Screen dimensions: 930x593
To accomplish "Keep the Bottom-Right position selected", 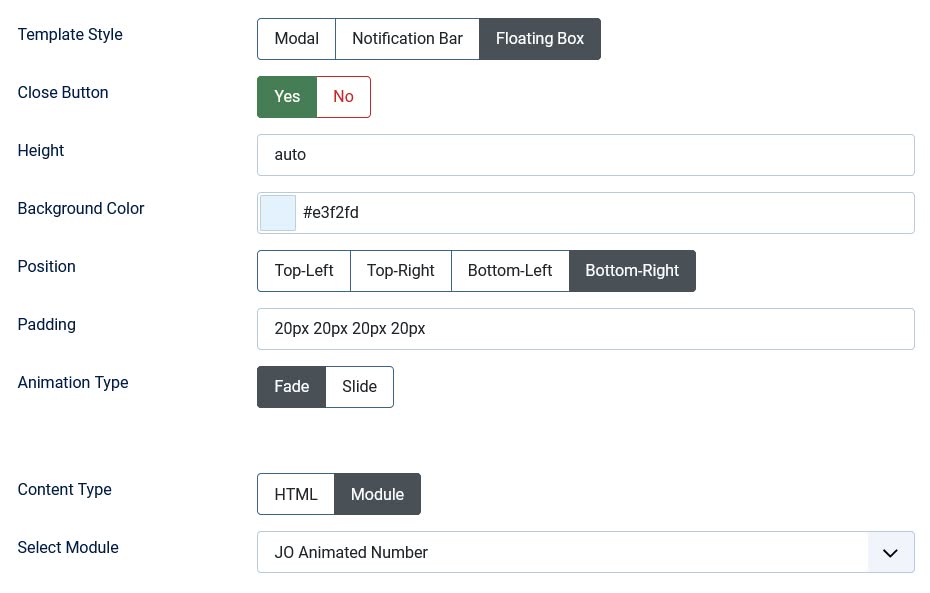I will 632,270.
